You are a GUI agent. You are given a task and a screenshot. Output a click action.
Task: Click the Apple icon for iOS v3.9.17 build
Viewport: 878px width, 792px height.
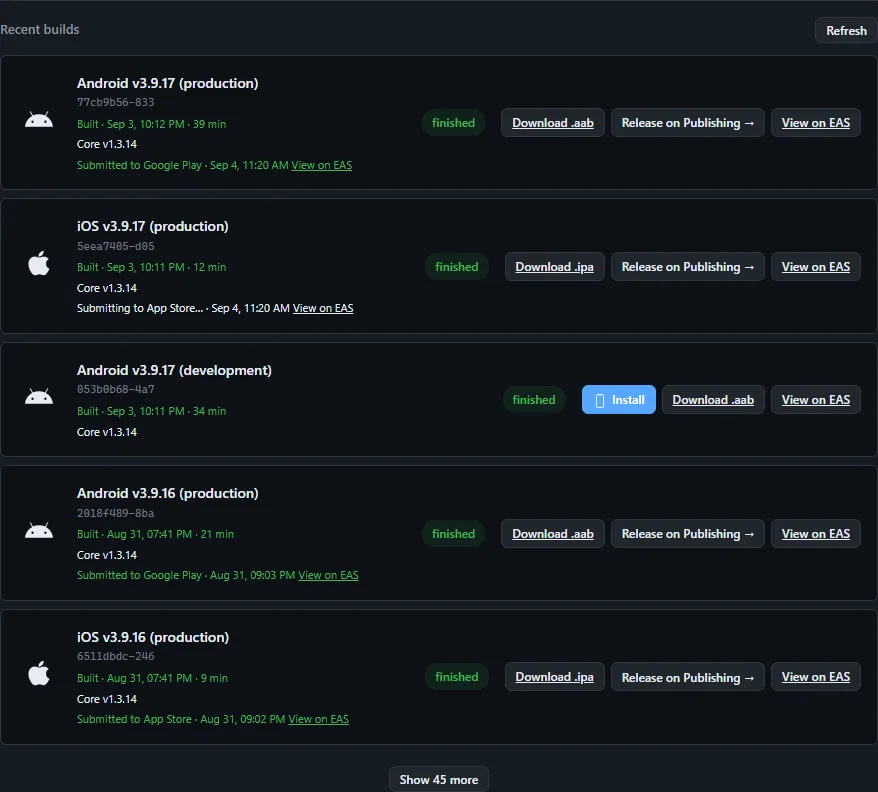click(x=39, y=263)
